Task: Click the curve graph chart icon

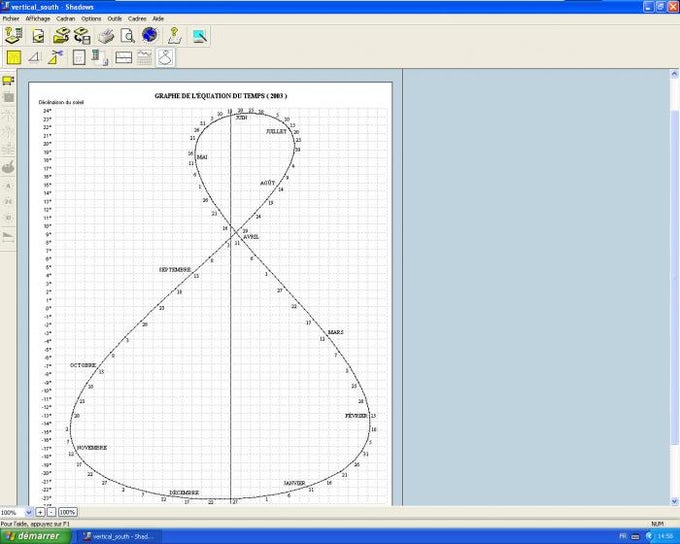Action: [x=145, y=58]
